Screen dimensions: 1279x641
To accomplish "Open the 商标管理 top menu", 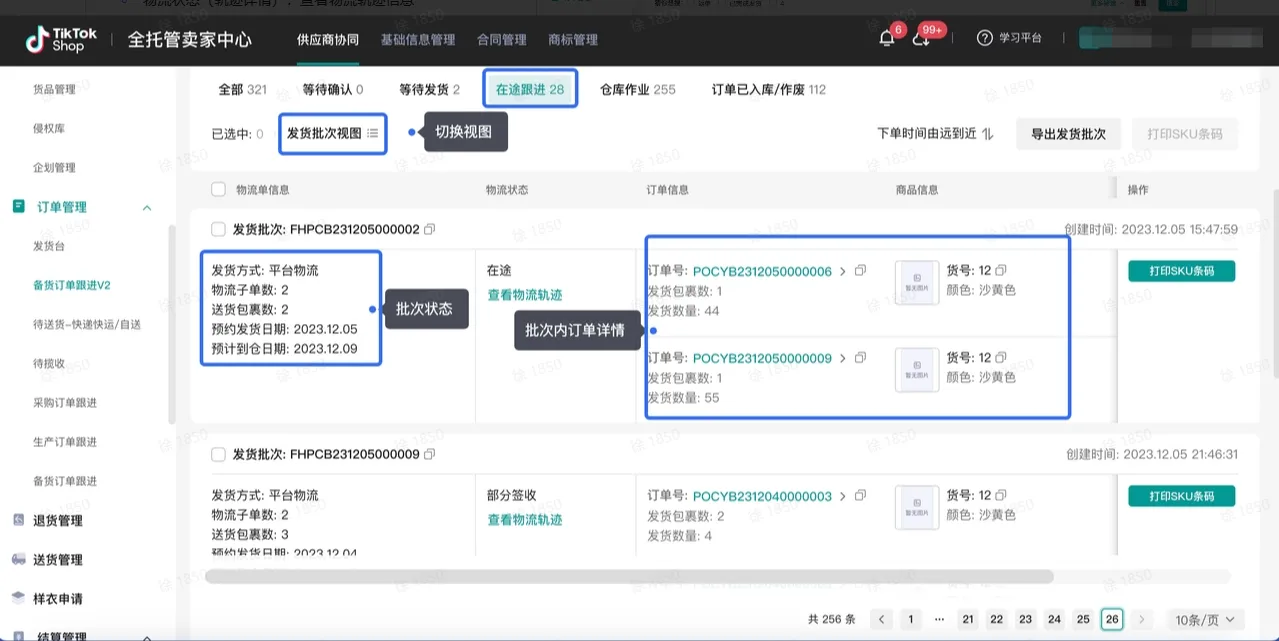I will tap(573, 40).
